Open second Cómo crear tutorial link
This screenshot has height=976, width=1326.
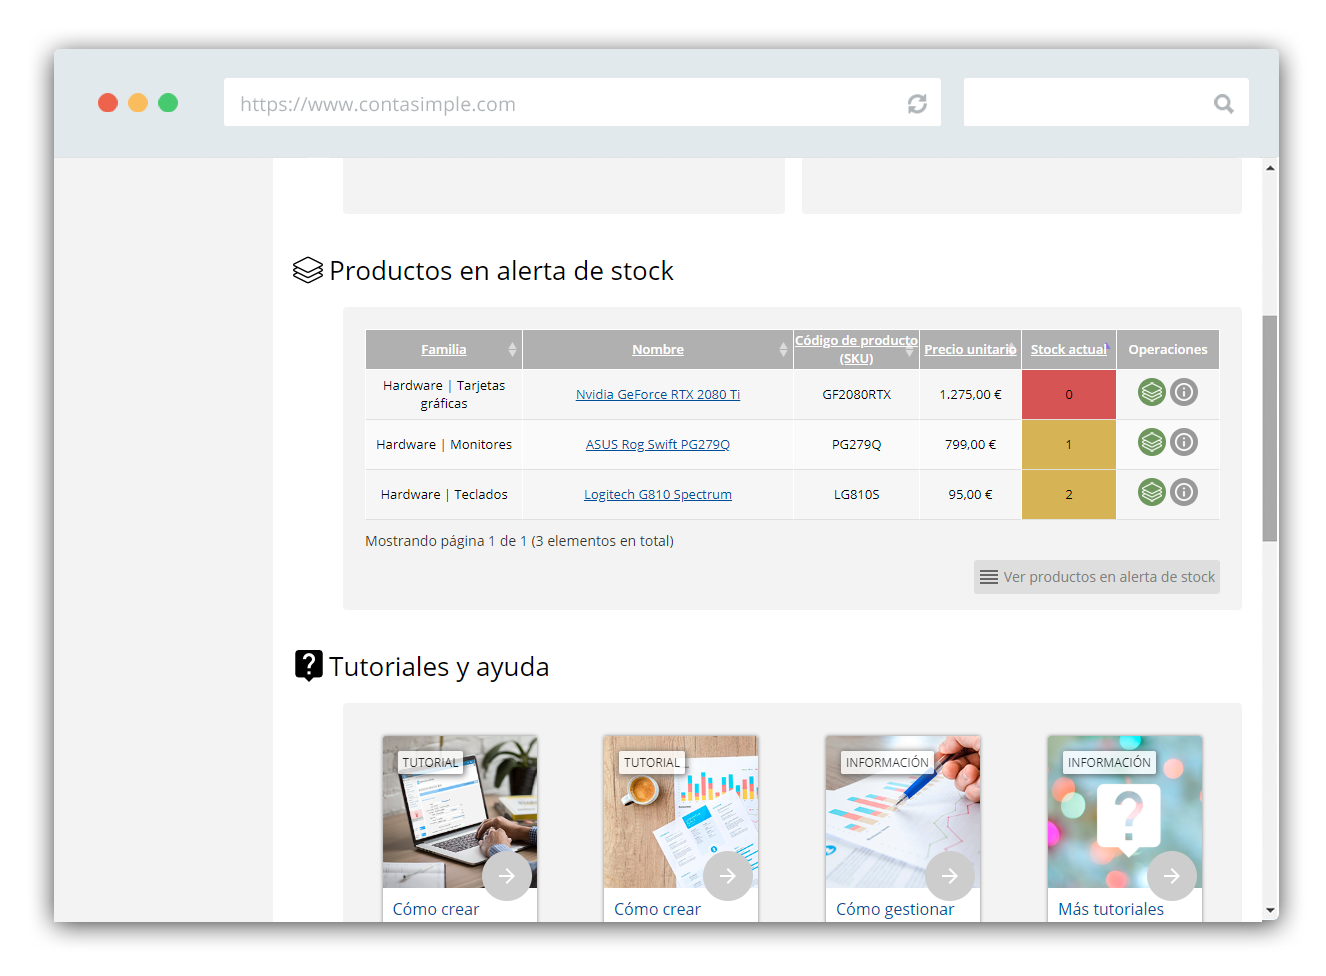click(657, 909)
